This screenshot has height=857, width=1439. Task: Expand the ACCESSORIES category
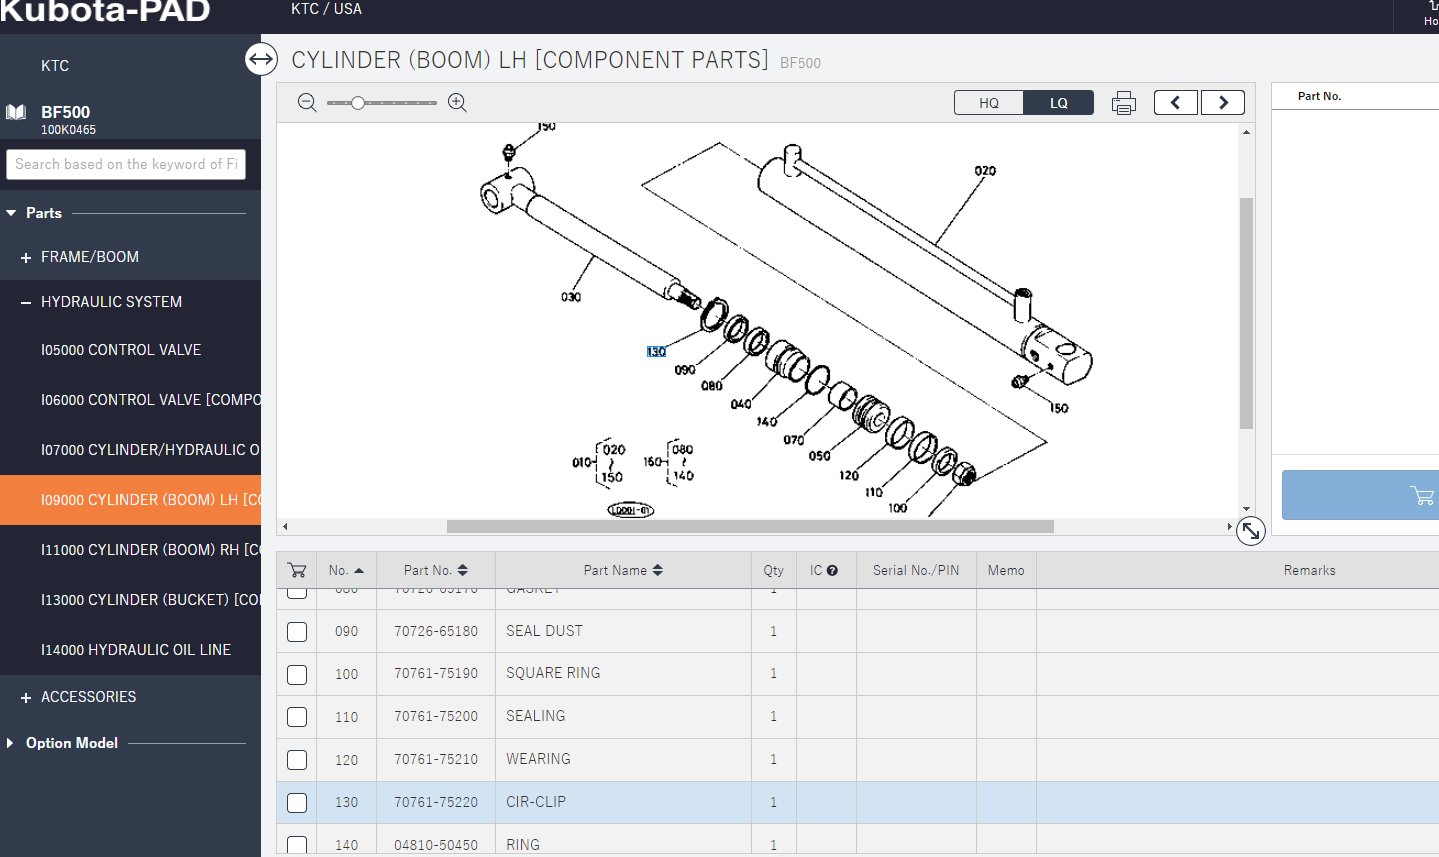(26, 698)
